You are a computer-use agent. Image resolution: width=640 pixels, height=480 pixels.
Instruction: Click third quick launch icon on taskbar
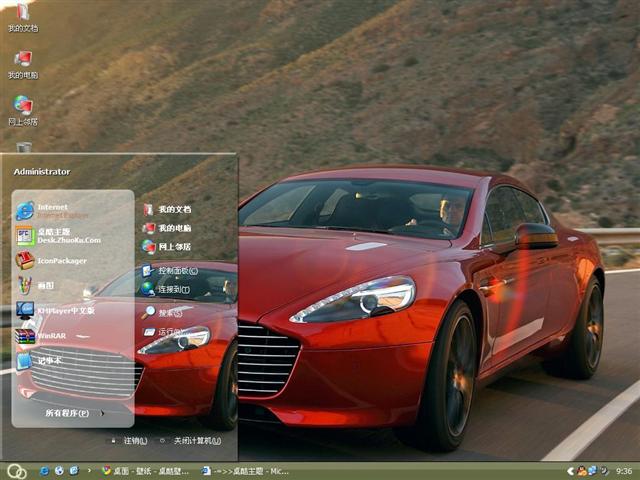click(x=74, y=471)
